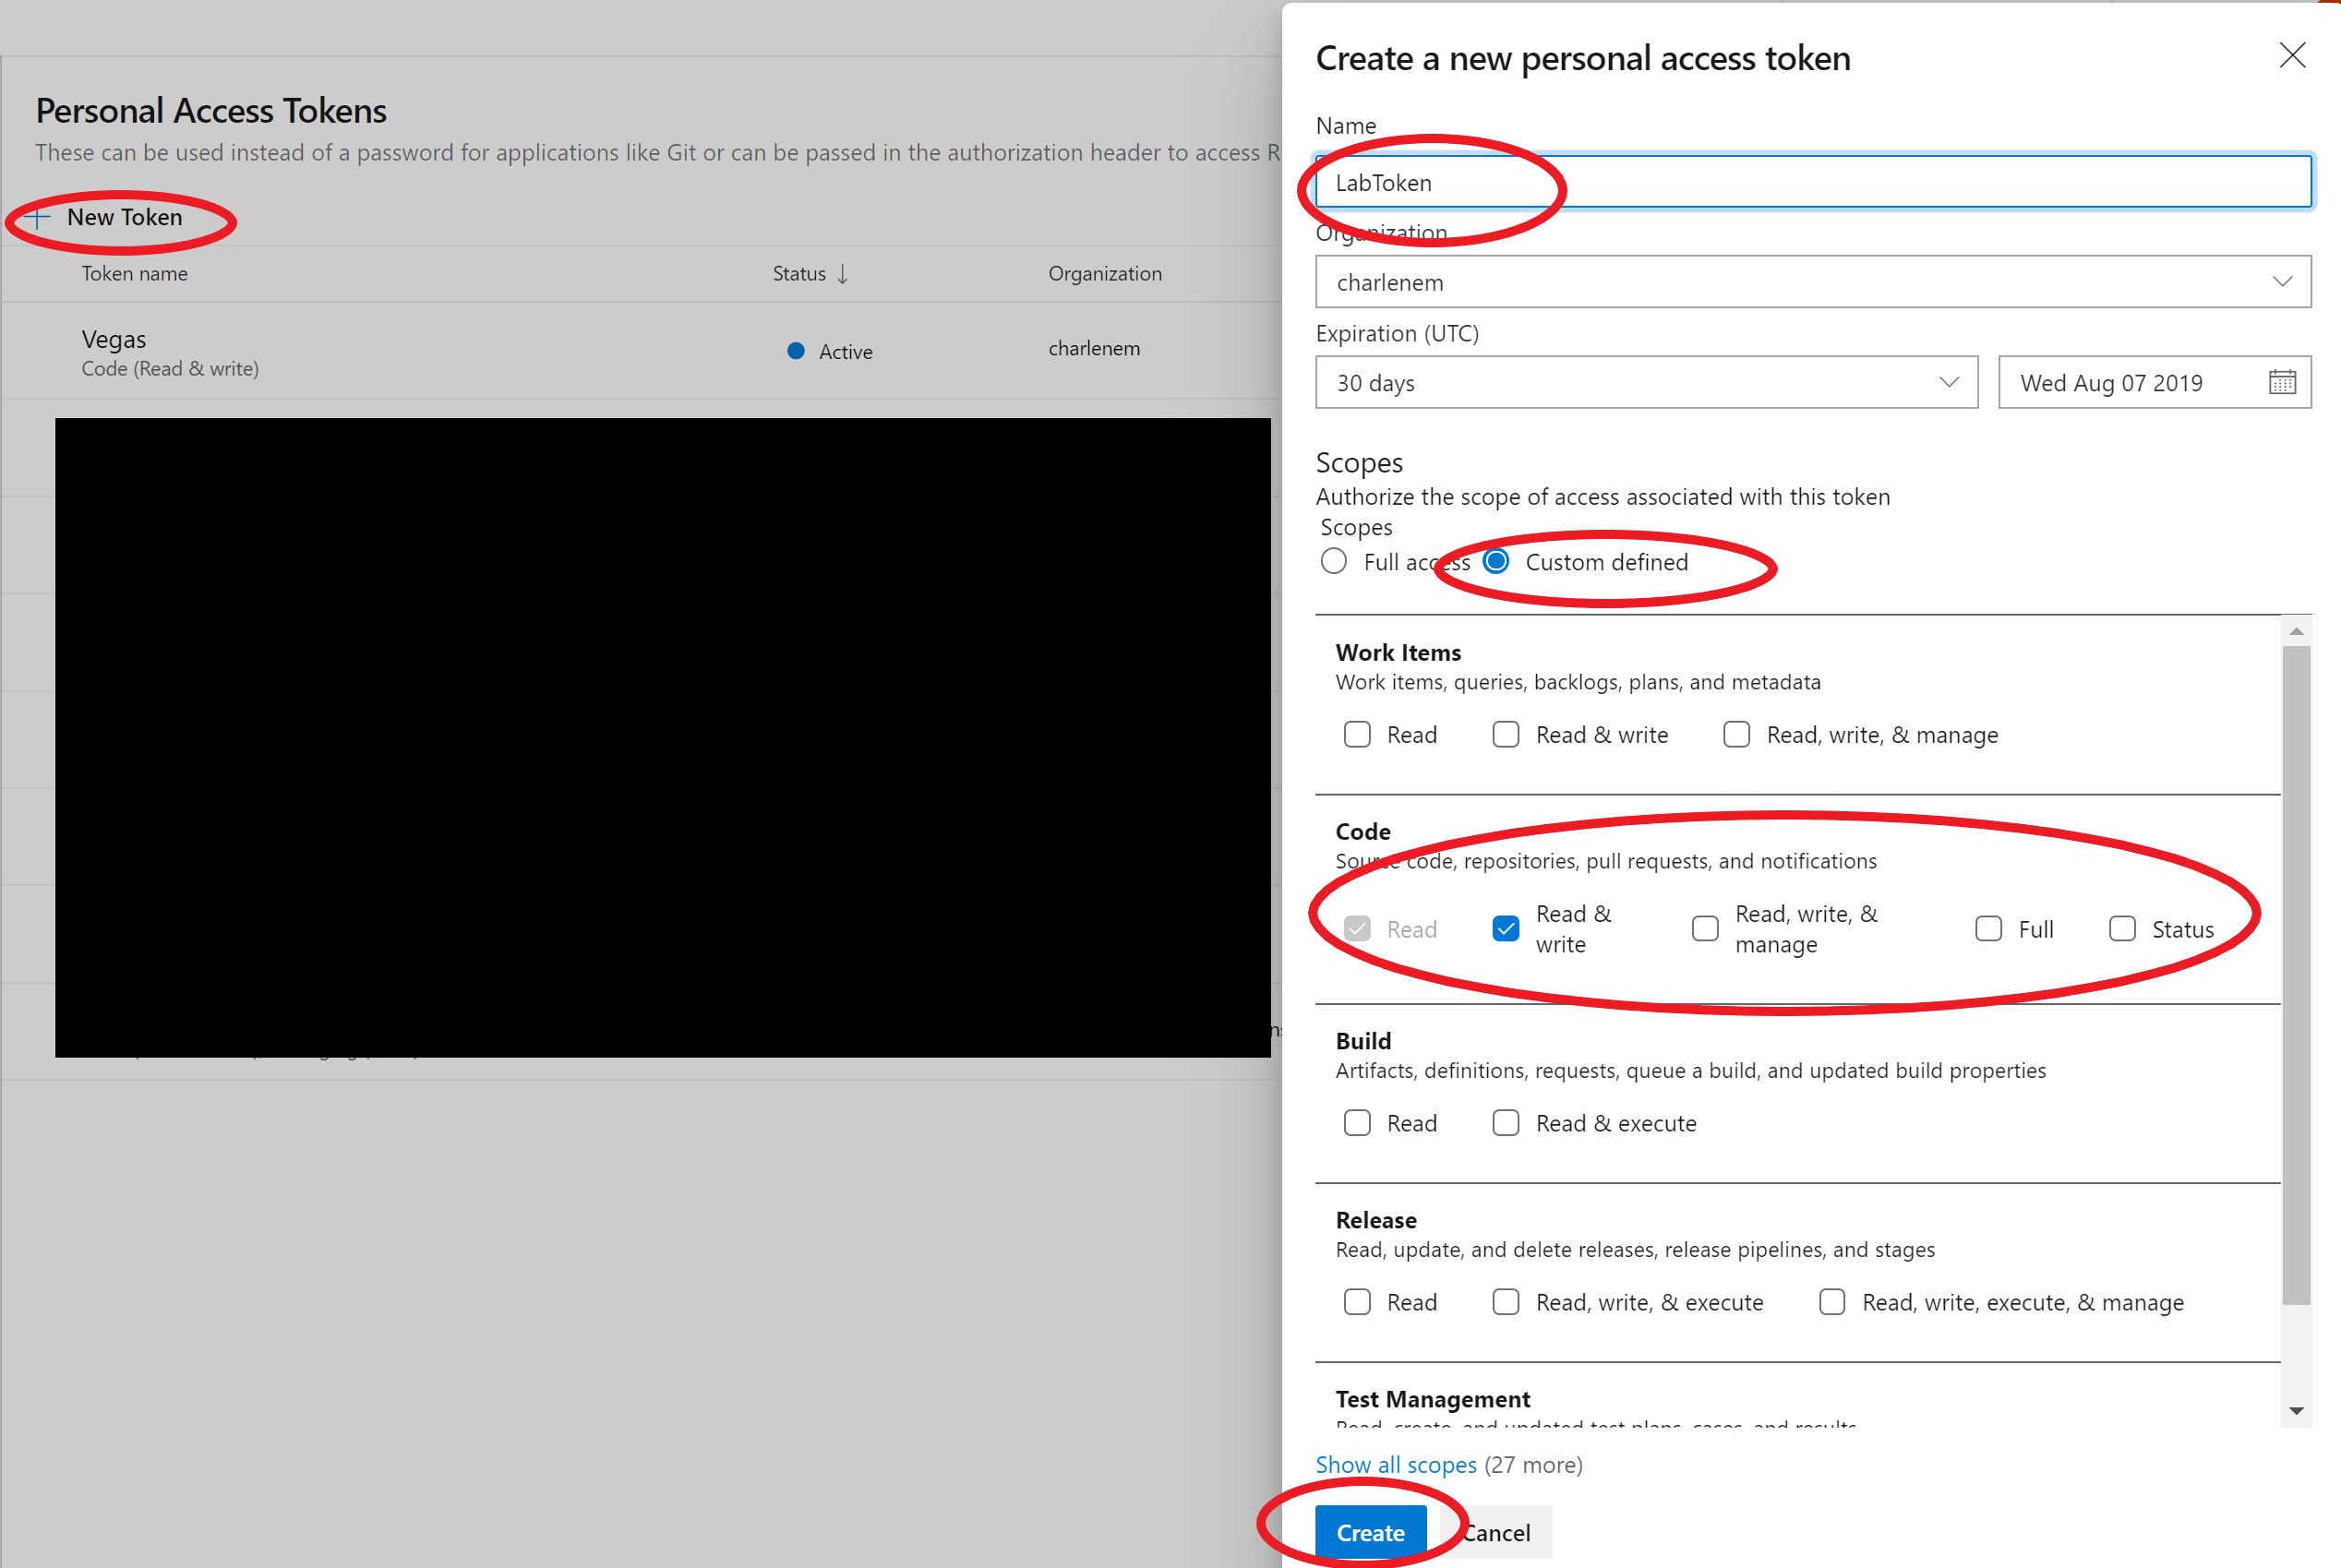Click scrollbar up arrow in scopes list

point(2296,631)
